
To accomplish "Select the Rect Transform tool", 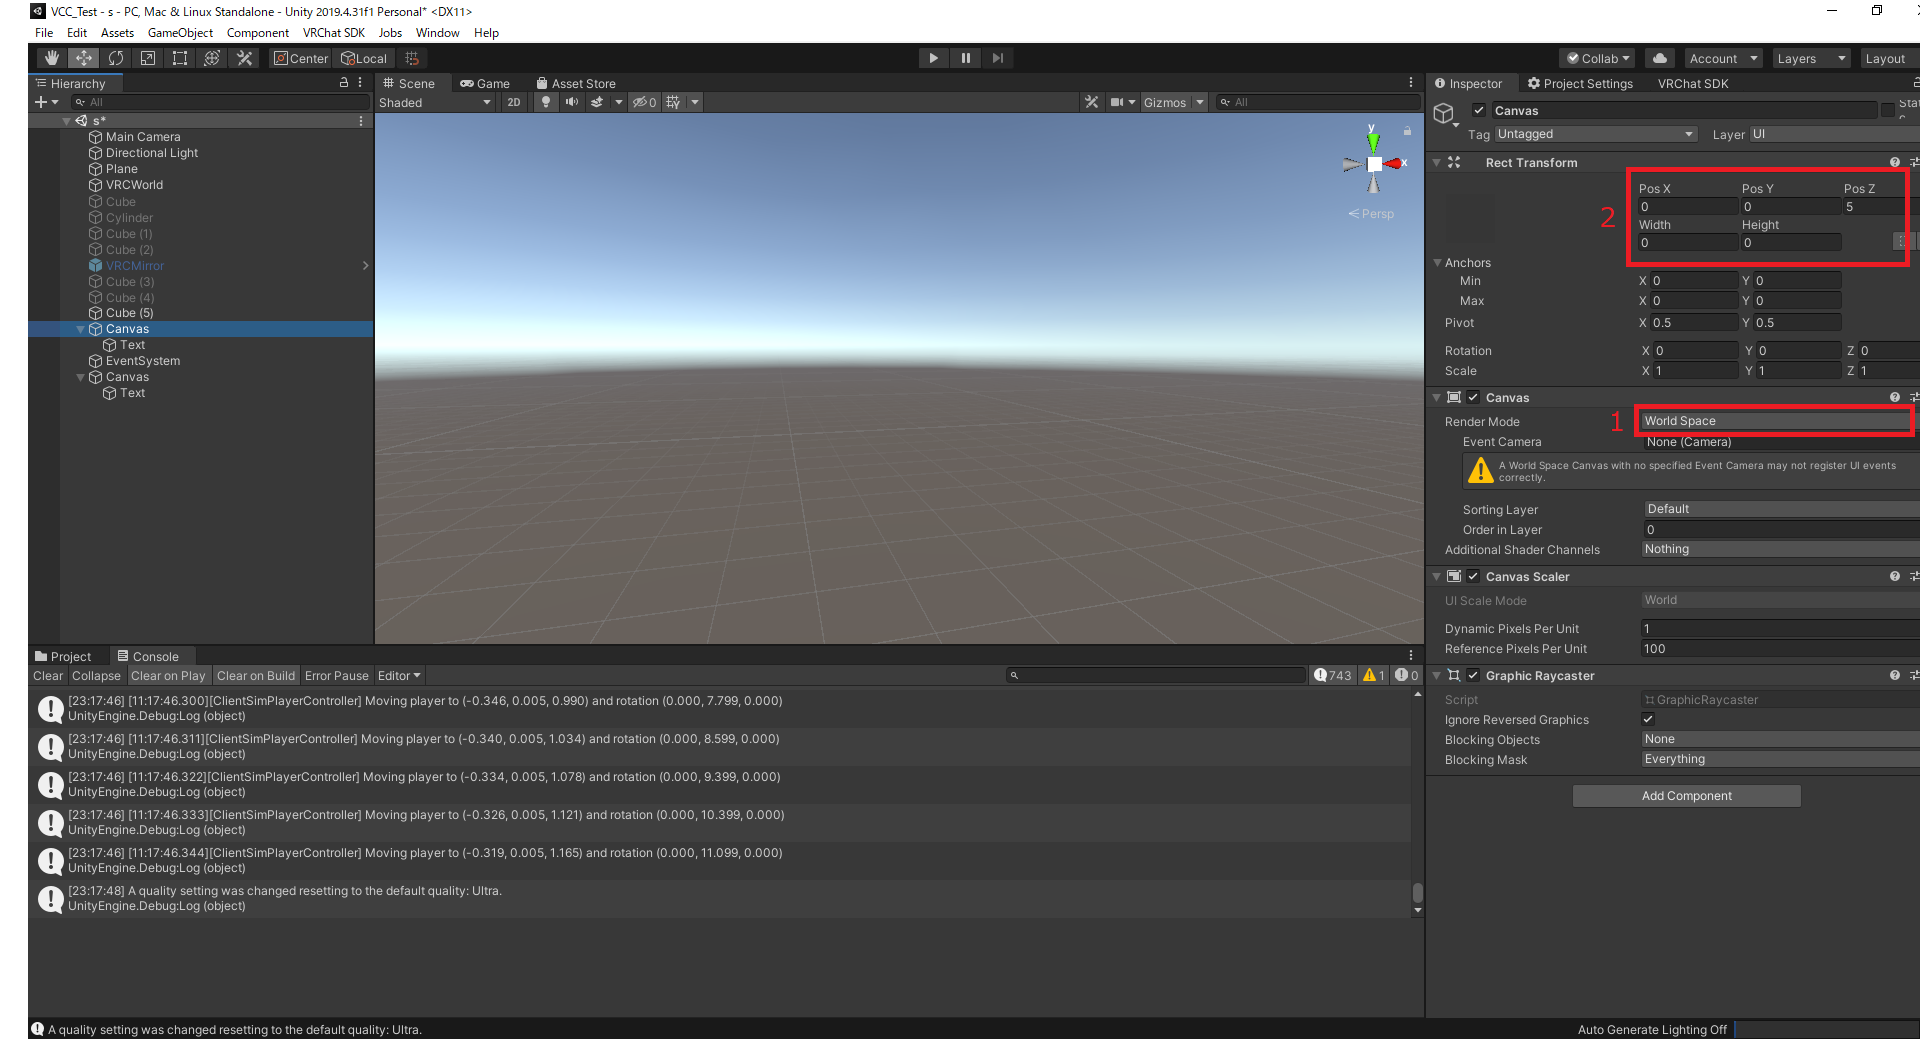I will tap(180, 58).
